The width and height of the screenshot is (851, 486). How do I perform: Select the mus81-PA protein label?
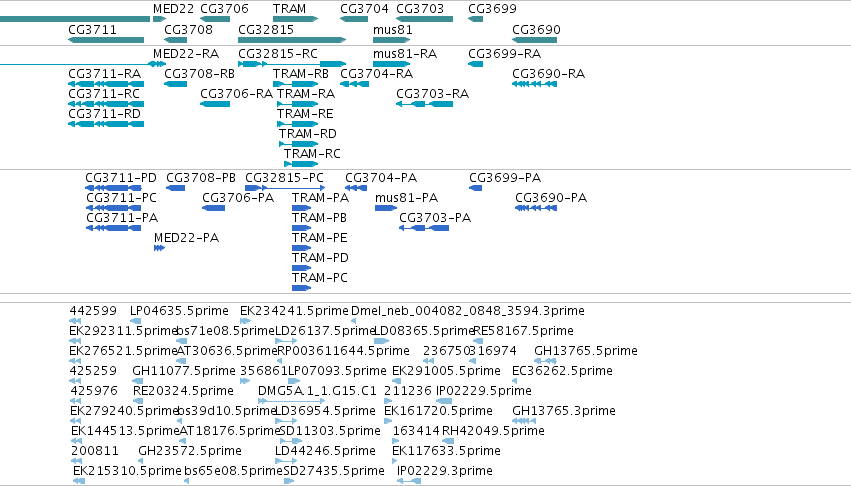click(407, 198)
